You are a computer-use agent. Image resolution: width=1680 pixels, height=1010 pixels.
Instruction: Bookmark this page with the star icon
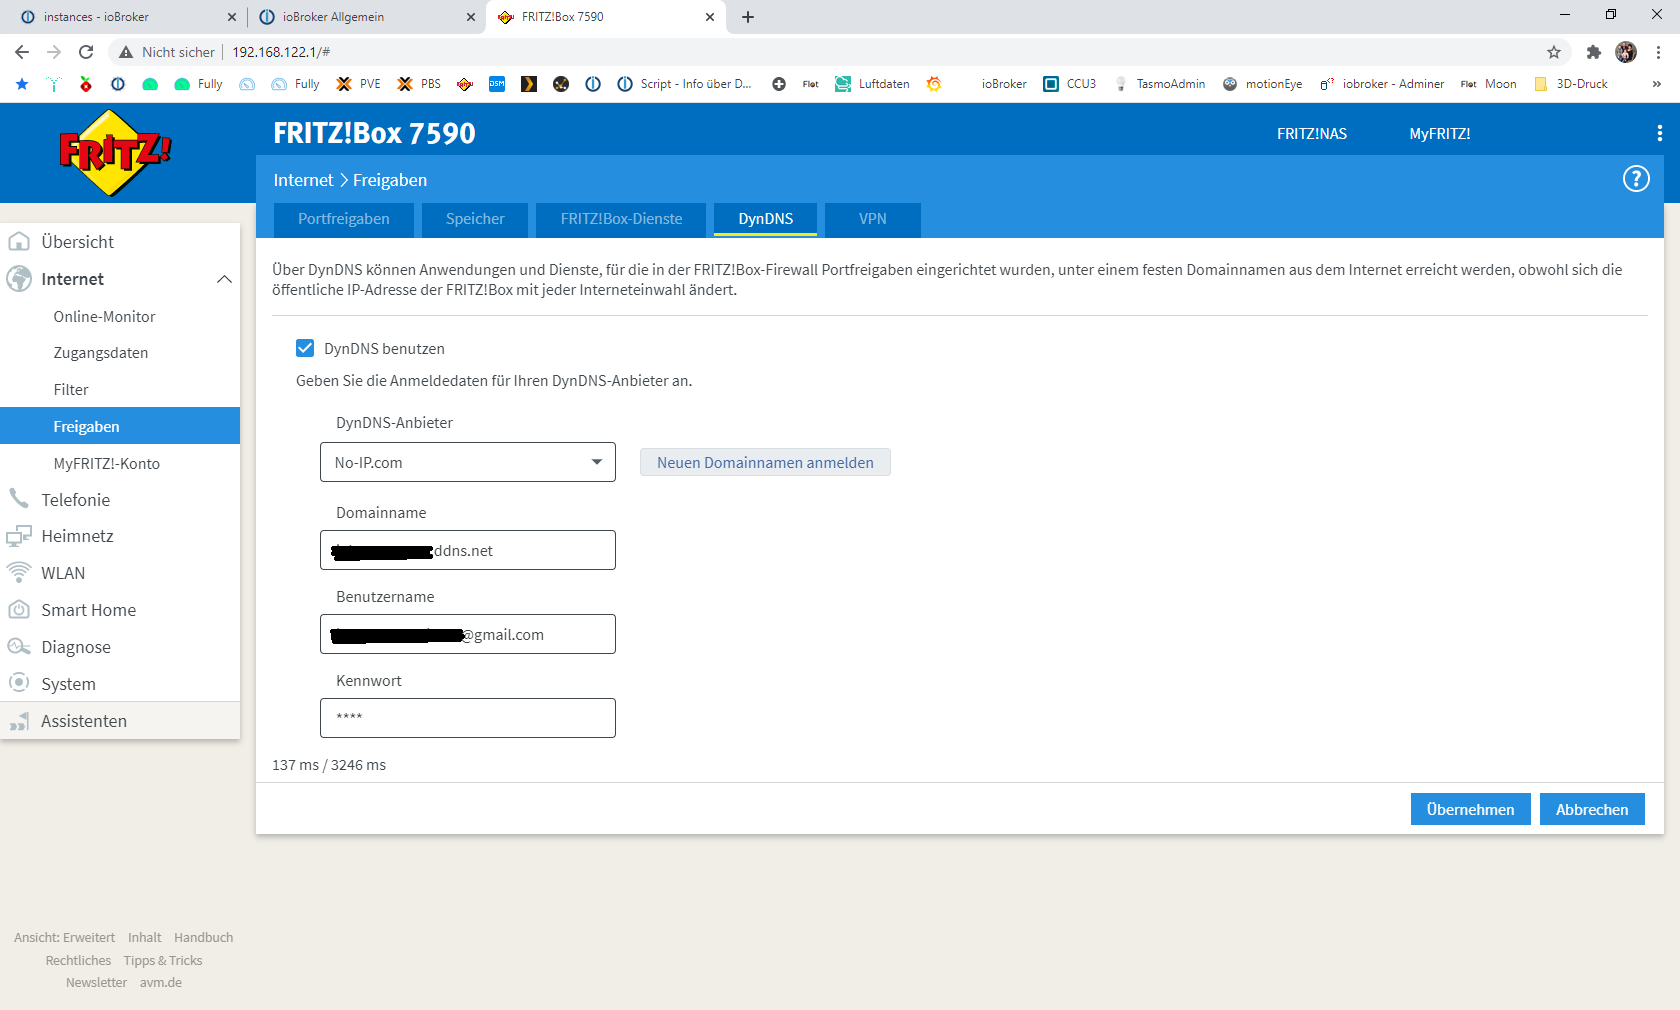click(1554, 52)
